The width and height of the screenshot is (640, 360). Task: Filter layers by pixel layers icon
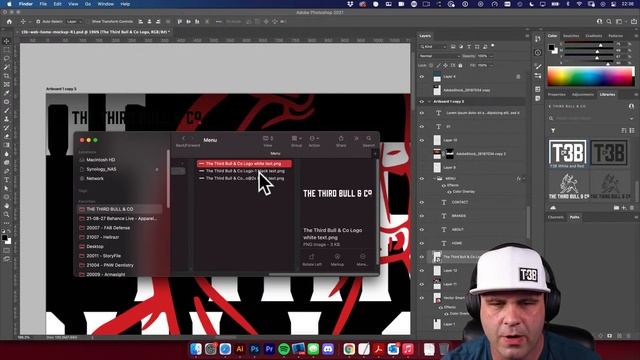[453, 47]
